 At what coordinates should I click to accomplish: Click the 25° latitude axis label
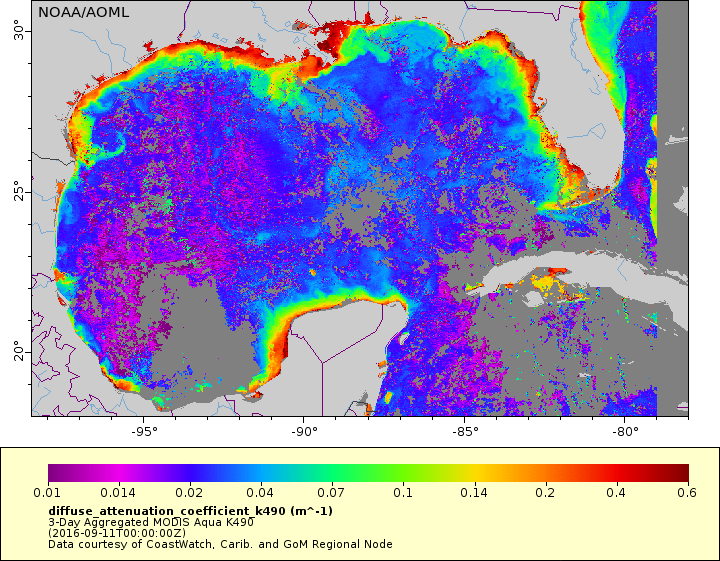click(x=19, y=191)
